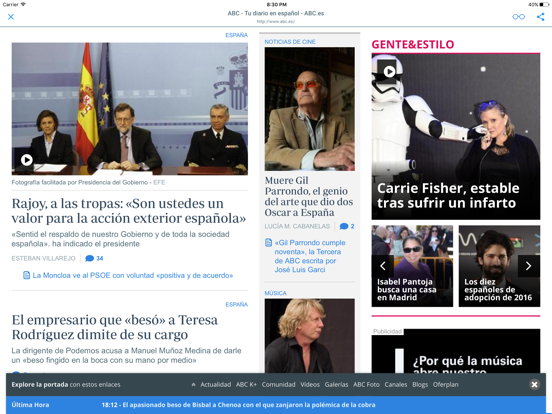Click author Esteban Villarejo
This screenshot has height=414, width=552.
tap(44, 258)
